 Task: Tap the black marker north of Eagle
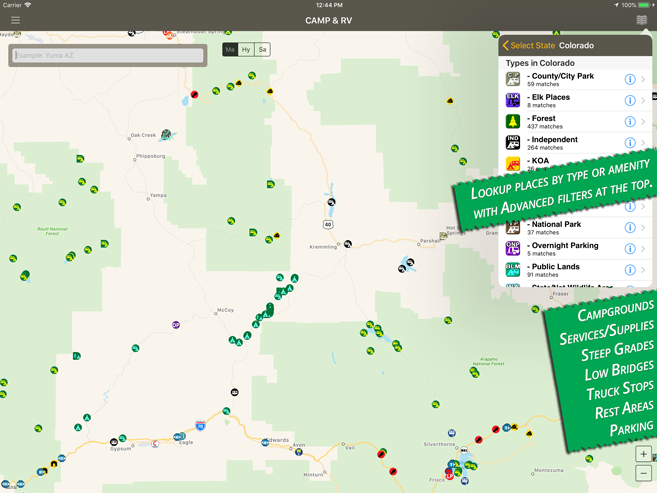pos(235,392)
